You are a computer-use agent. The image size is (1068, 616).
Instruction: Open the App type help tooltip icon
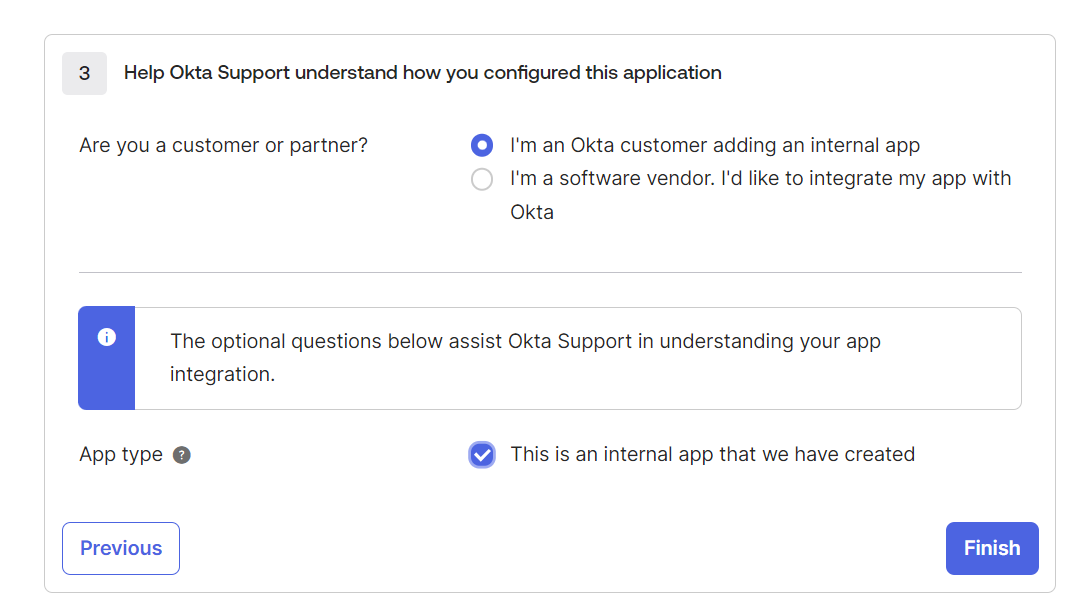tap(181, 455)
